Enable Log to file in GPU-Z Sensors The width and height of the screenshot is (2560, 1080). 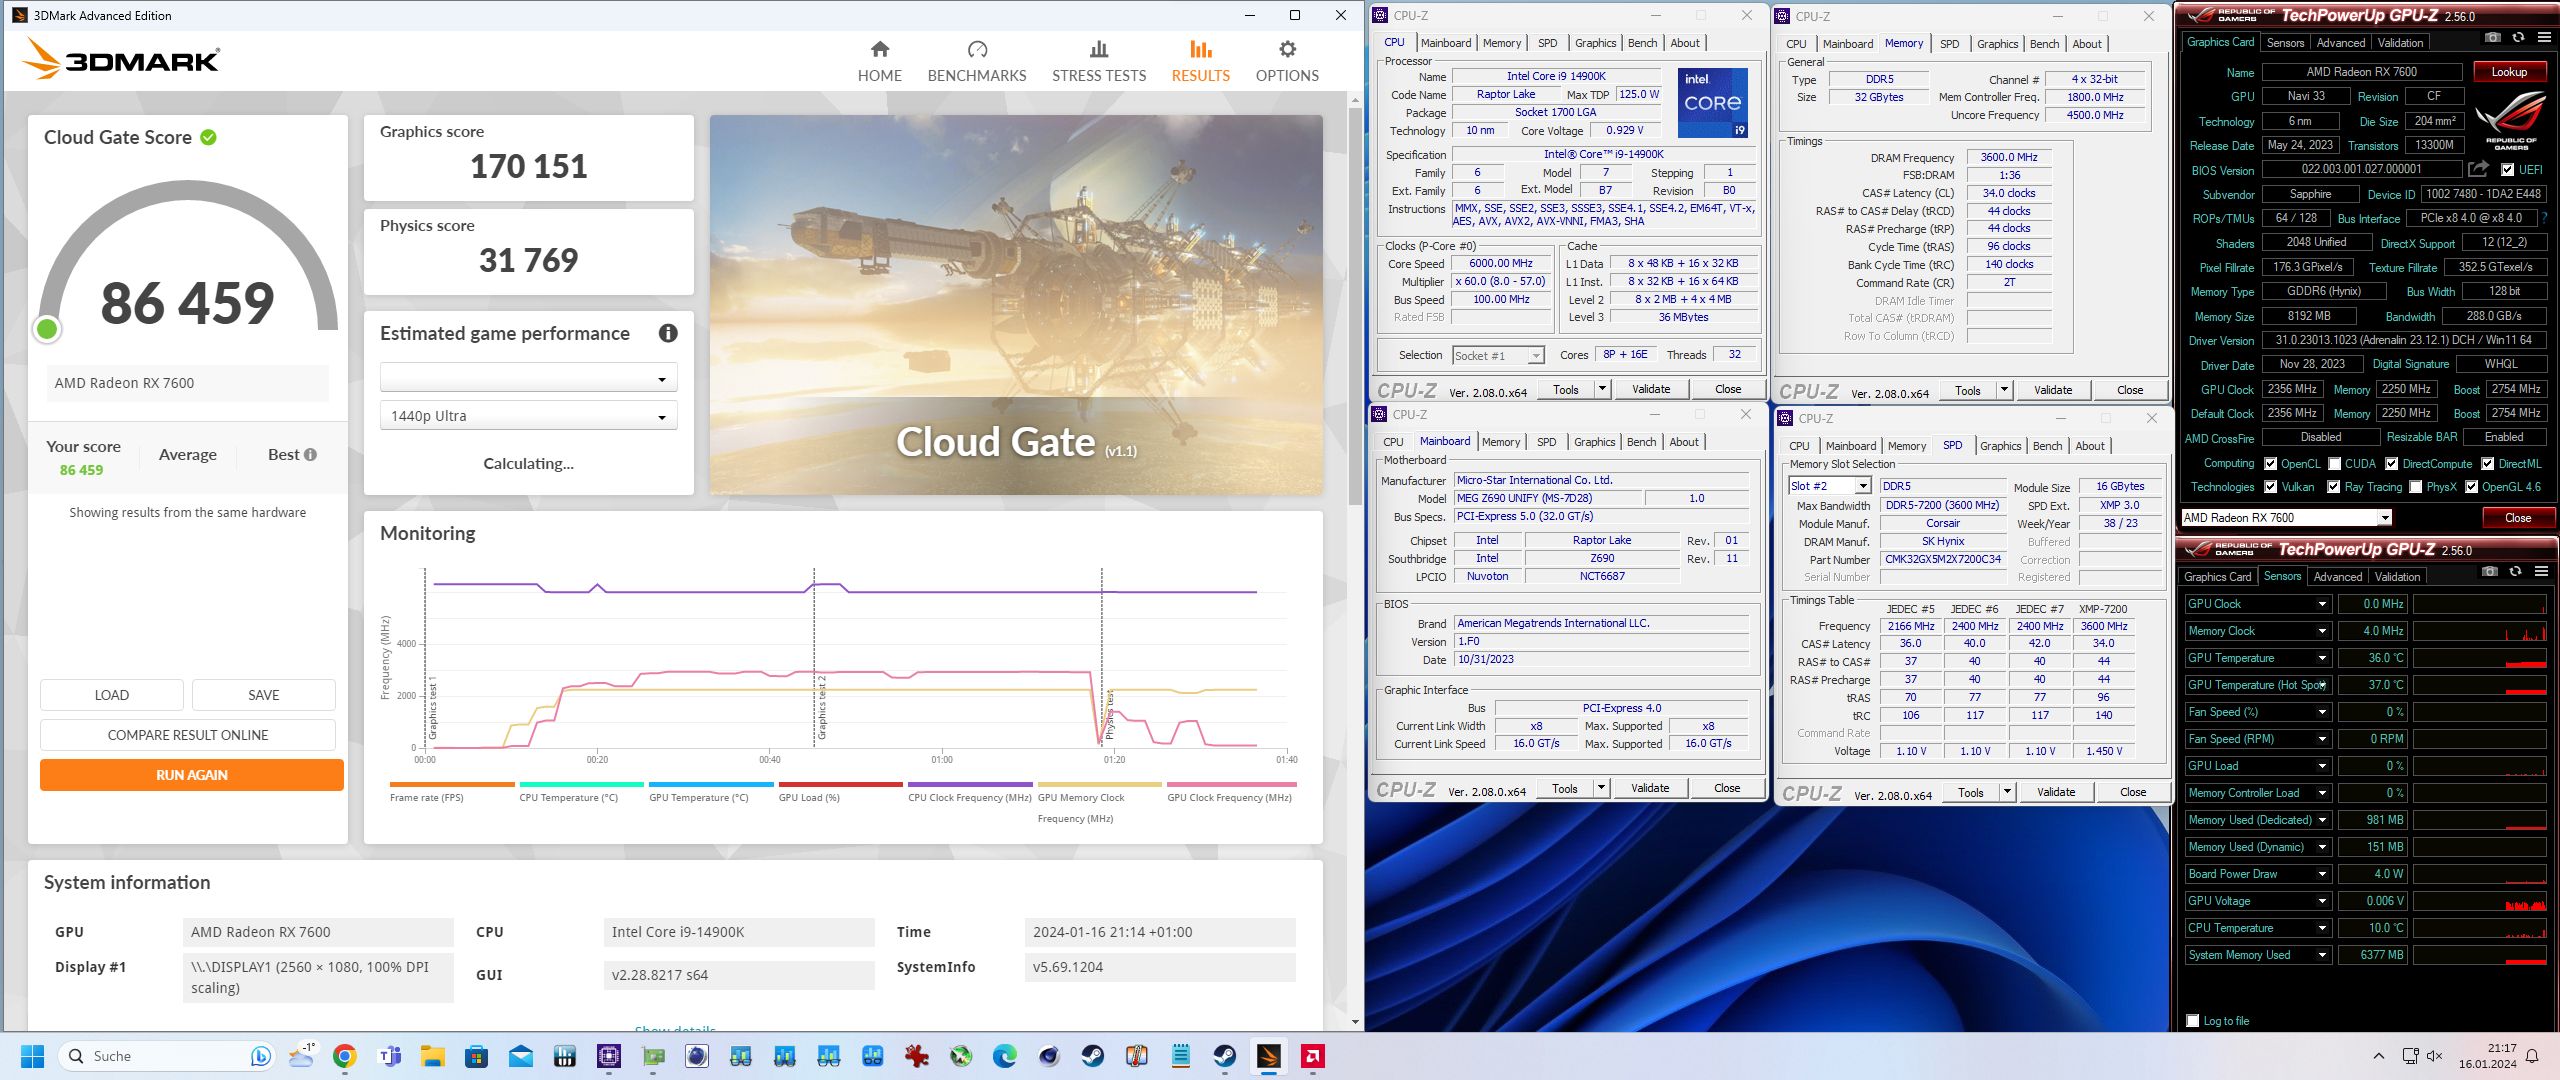point(2193,1021)
